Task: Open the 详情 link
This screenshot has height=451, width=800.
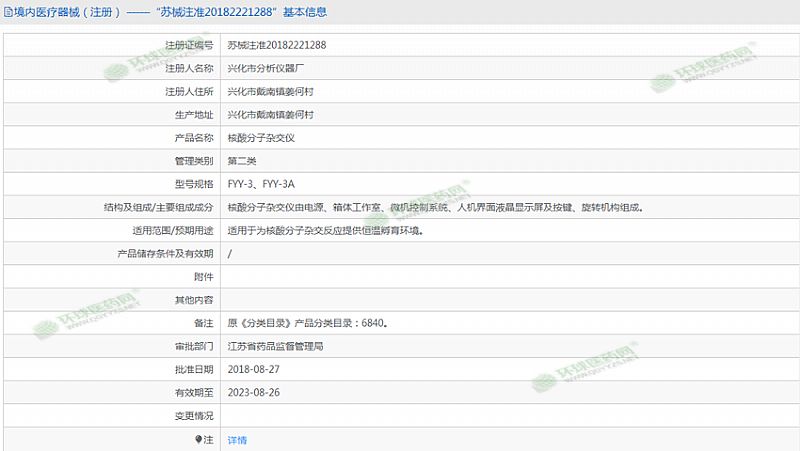Action: (x=237, y=439)
